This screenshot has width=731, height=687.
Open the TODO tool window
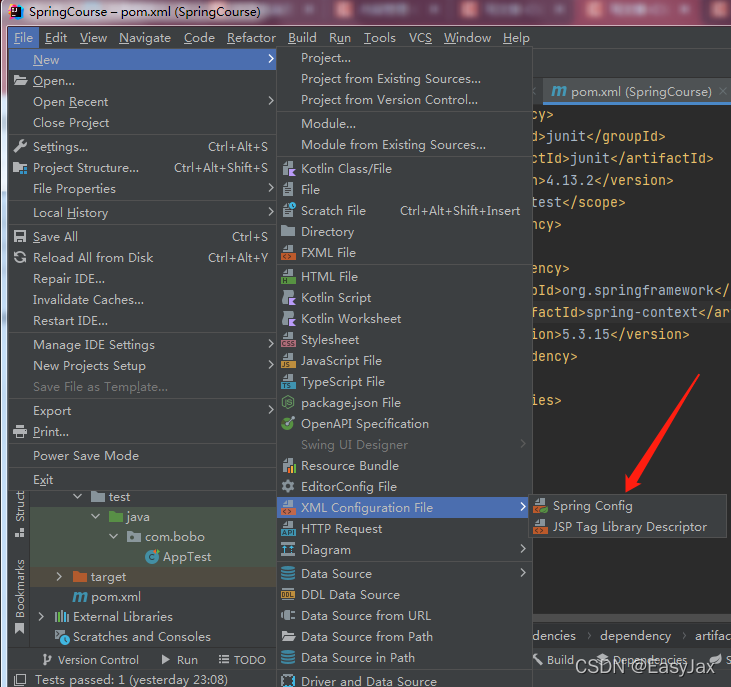click(242, 660)
